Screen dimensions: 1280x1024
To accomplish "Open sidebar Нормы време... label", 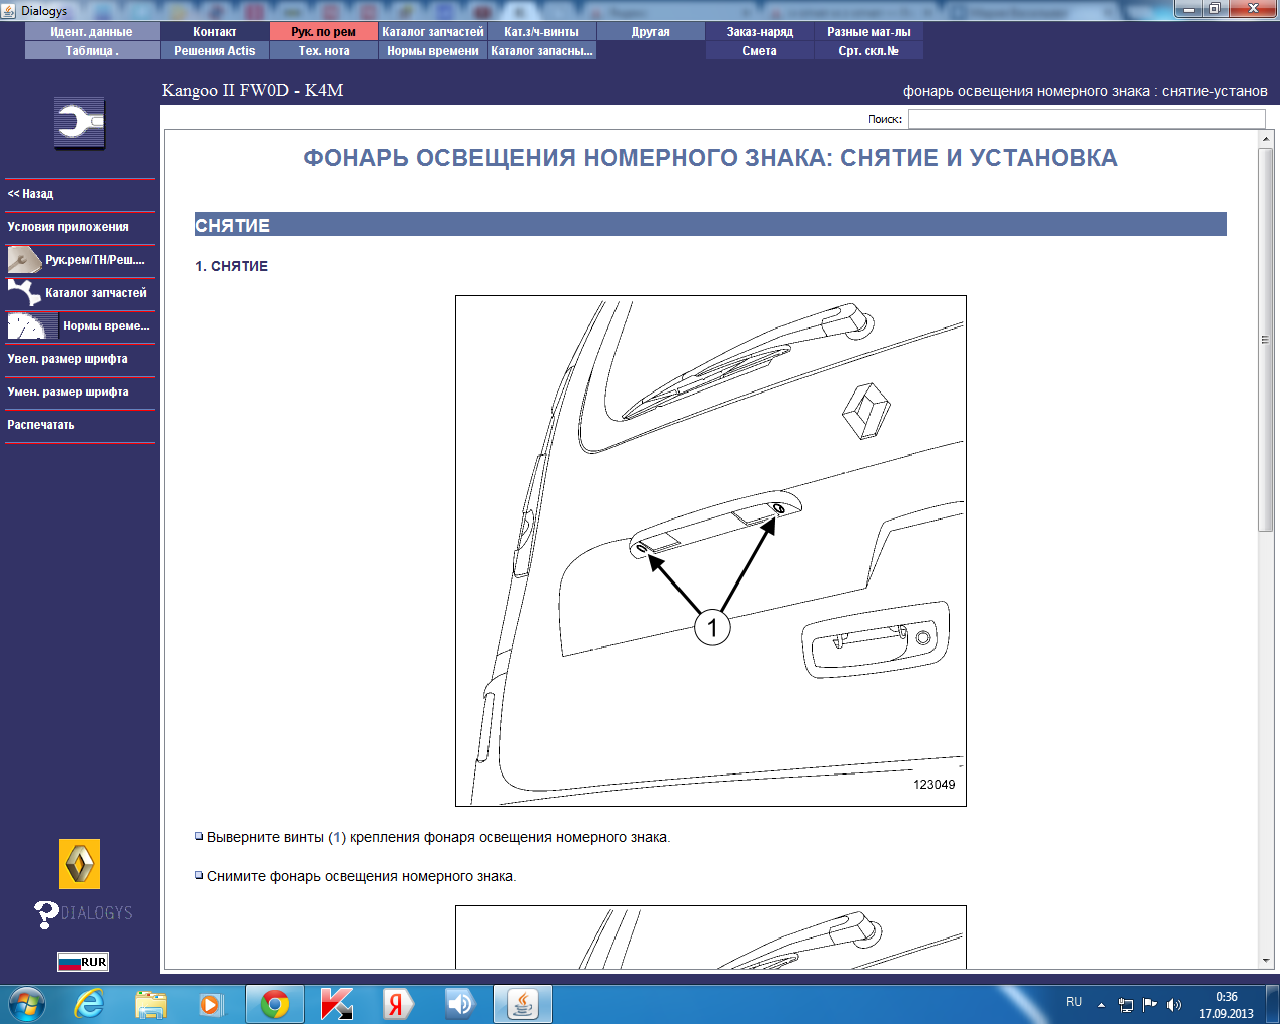I will [x=106, y=326].
